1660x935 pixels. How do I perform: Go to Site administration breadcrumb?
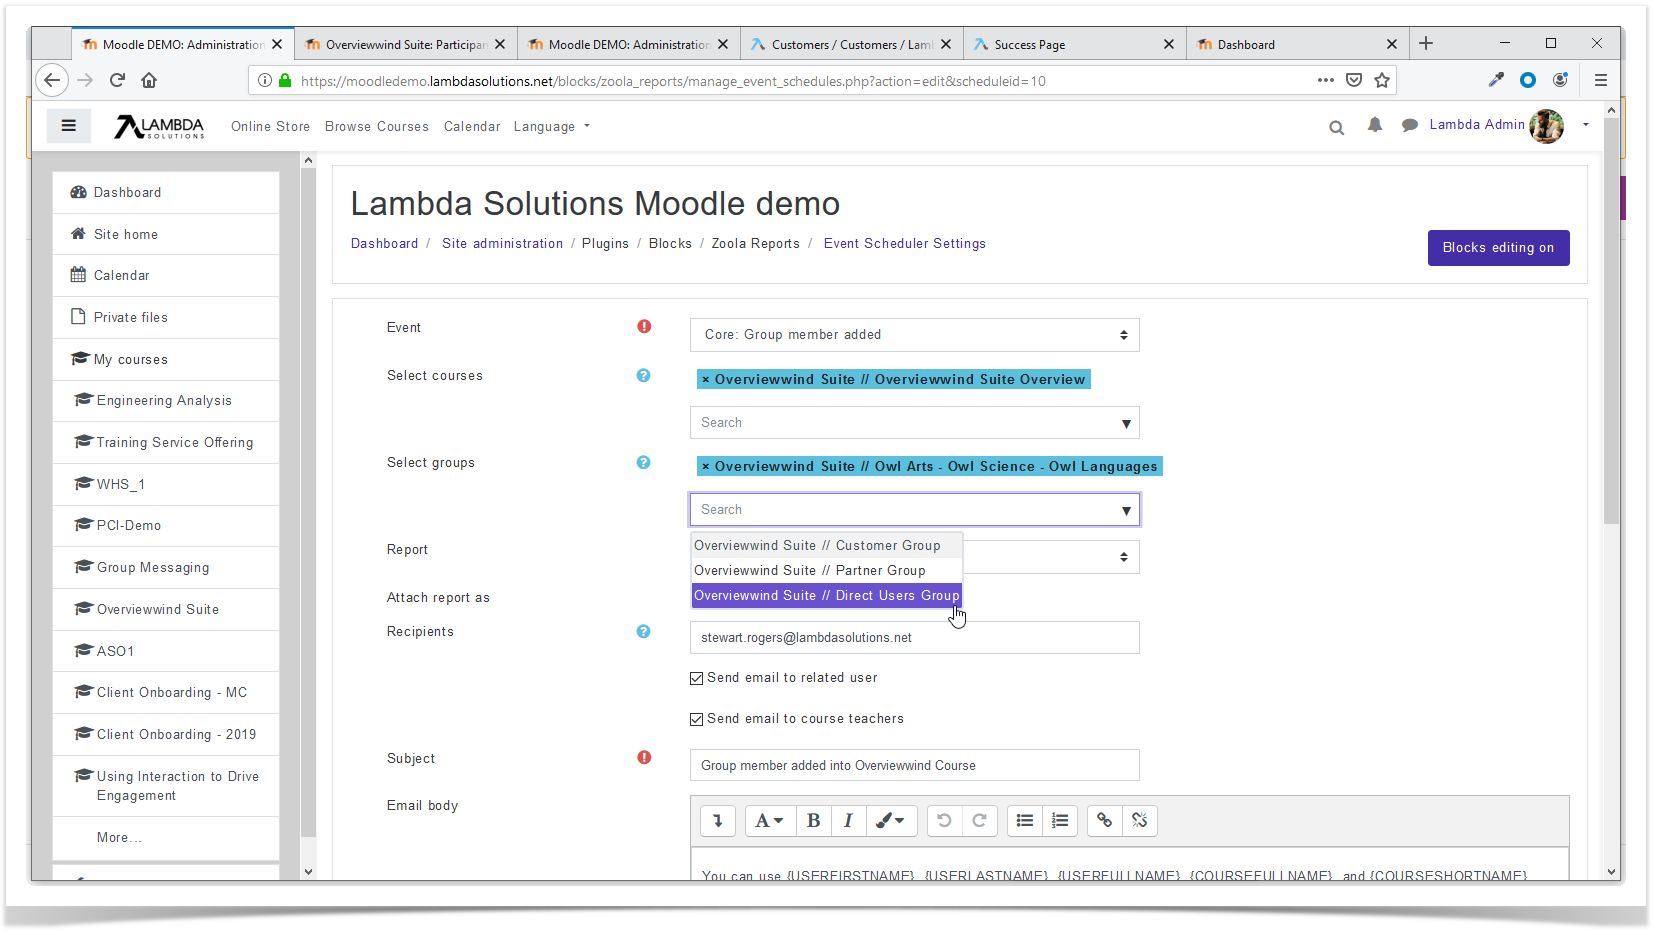502,243
